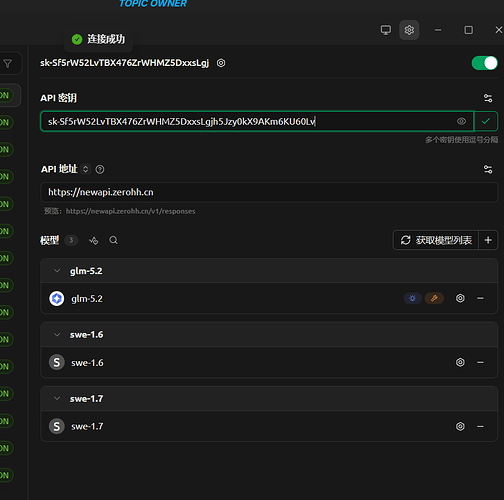Show the API key with eye icon

tap(461, 121)
